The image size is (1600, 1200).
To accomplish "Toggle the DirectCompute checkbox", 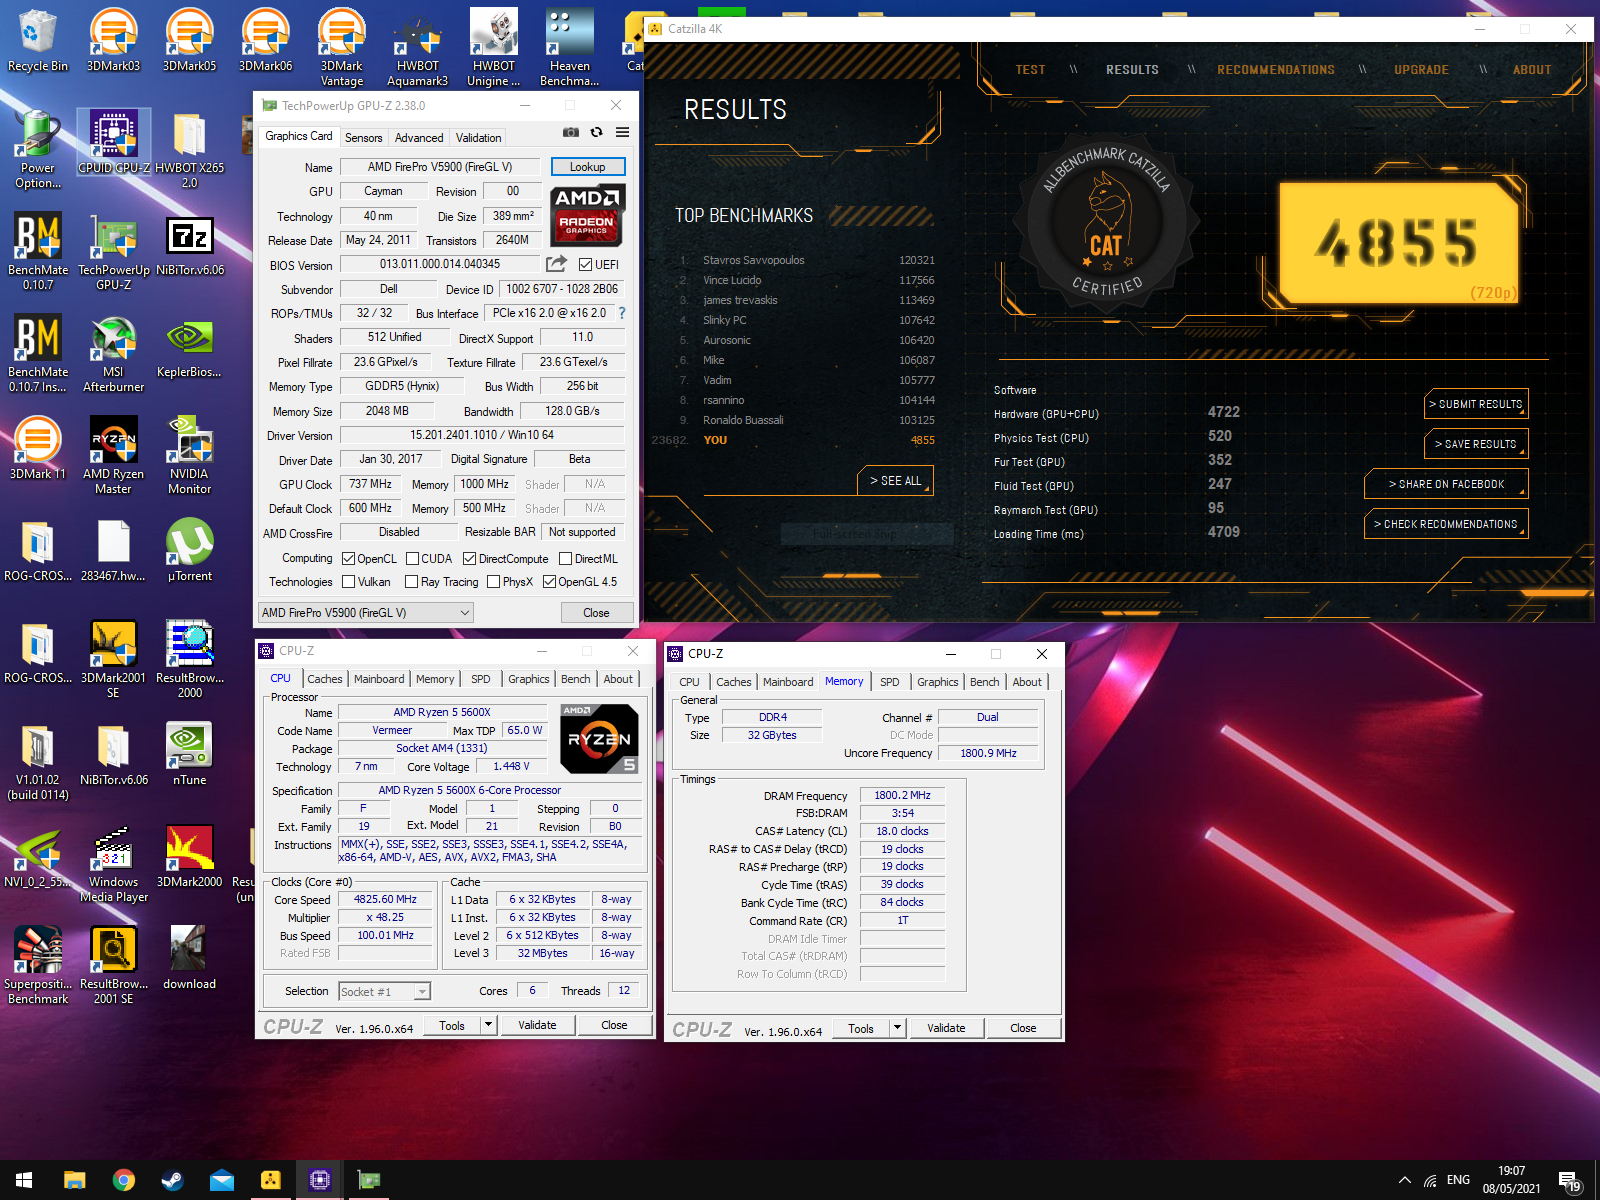I will (x=469, y=559).
